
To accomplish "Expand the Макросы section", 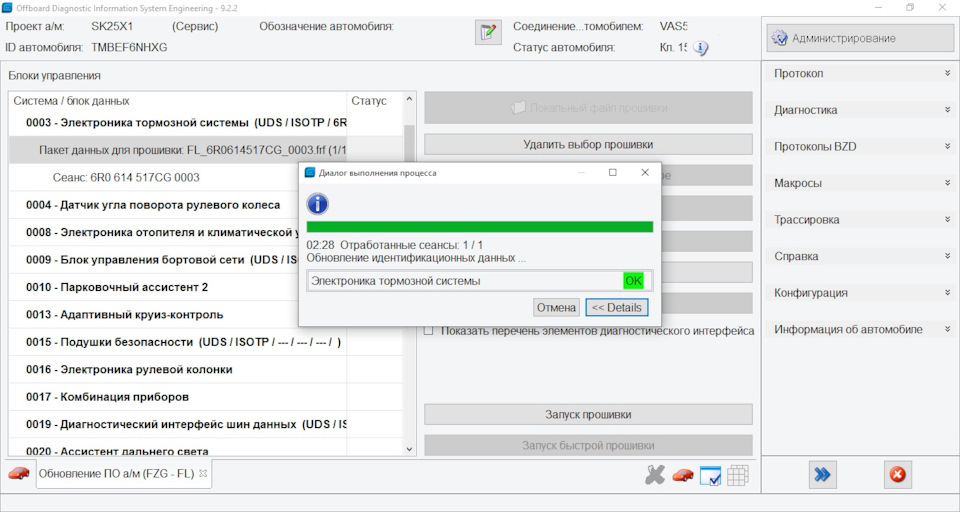I will 861,183.
